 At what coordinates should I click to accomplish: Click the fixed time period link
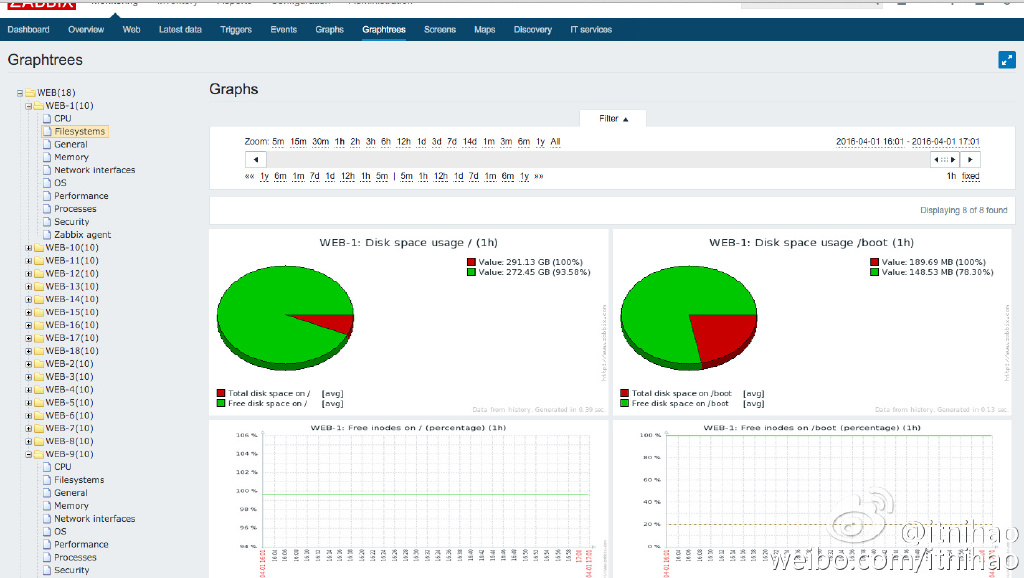(970, 176)
